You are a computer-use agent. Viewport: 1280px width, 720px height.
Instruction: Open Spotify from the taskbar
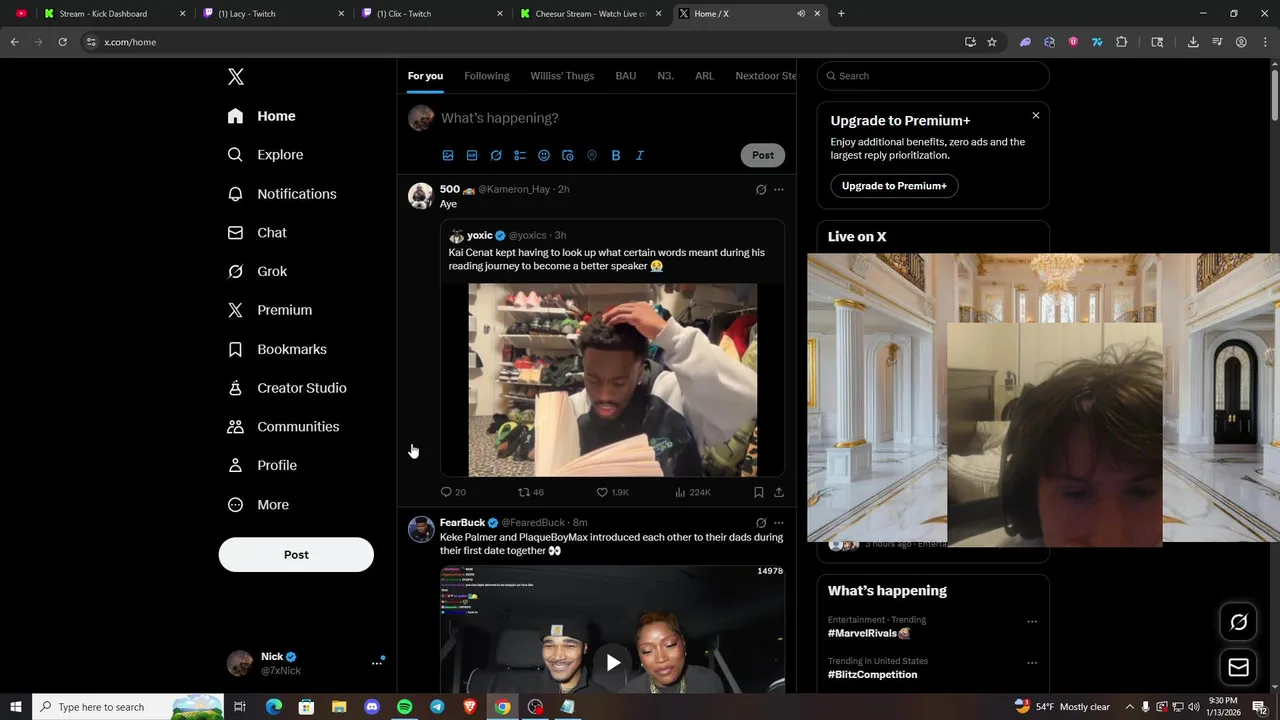(404, 707)
